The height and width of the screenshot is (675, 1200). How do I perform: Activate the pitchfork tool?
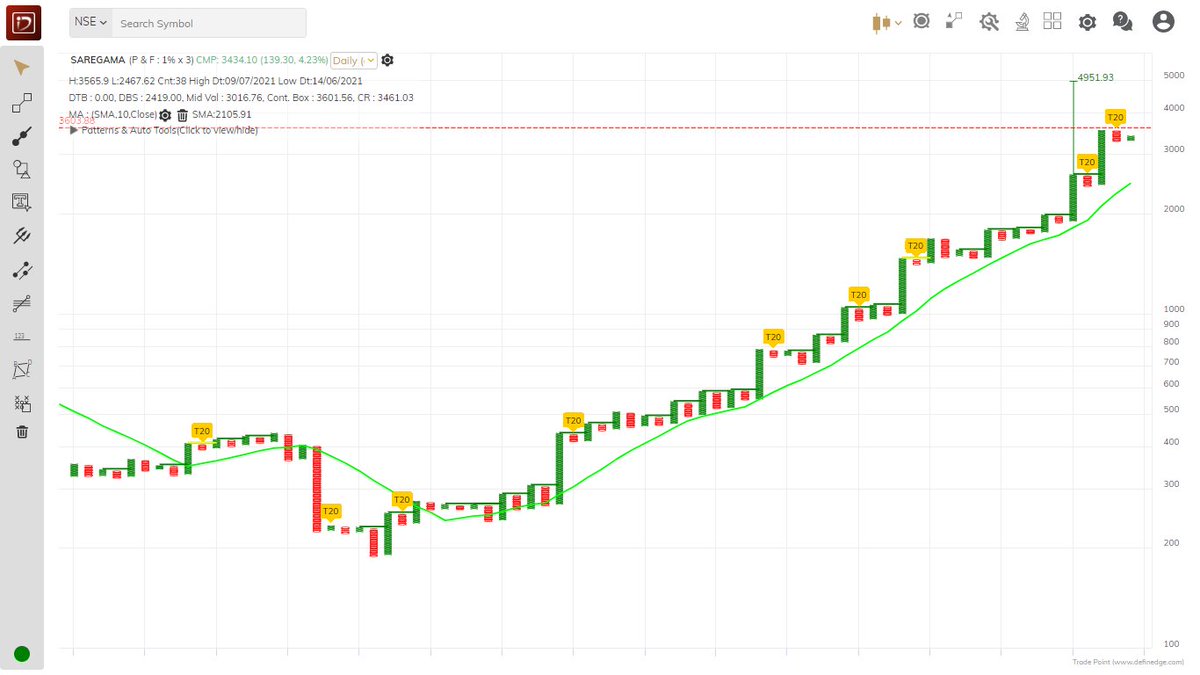click(22, 236)
